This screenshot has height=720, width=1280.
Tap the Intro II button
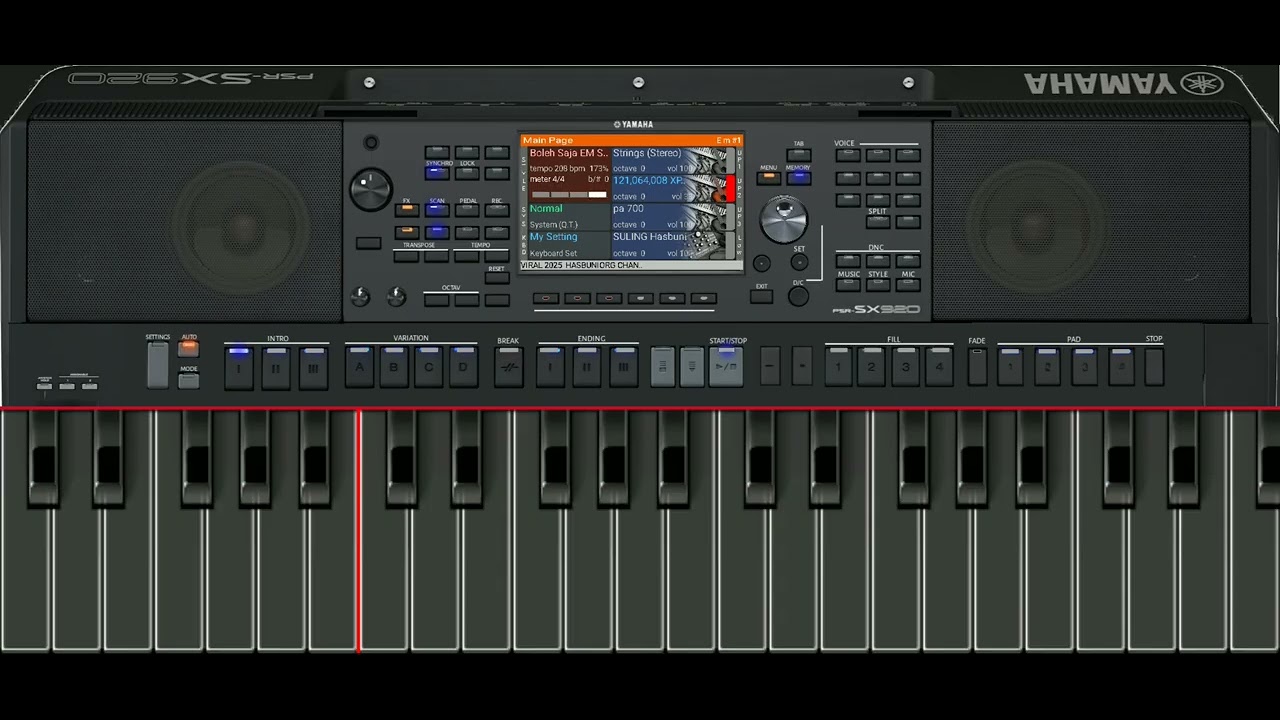pyautogui.click(x=276, y=368)
